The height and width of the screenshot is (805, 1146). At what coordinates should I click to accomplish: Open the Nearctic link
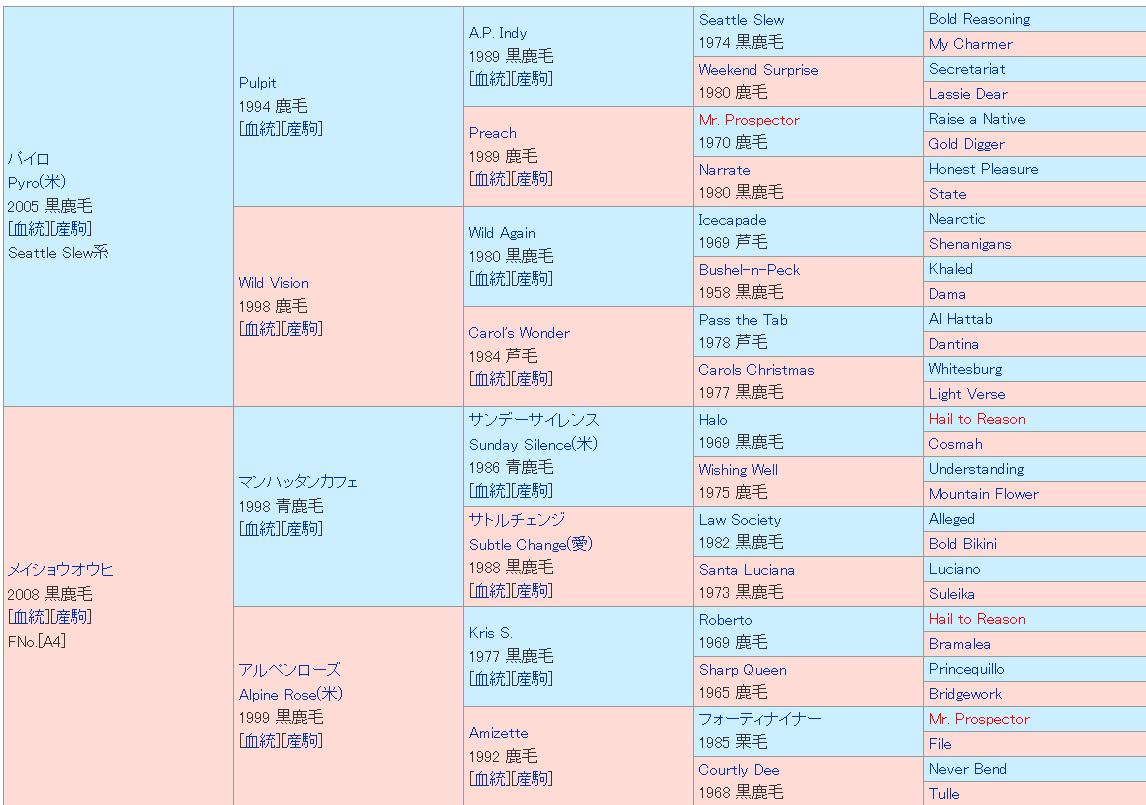tap(956, 219)
